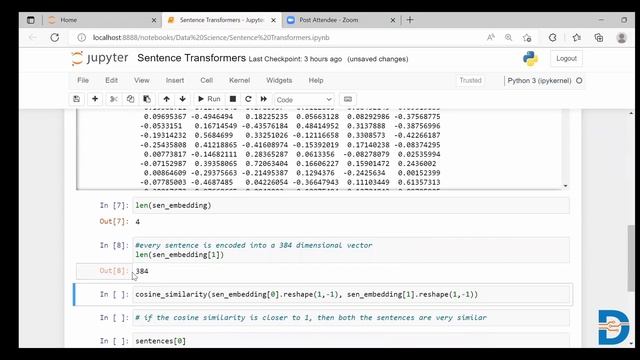Restart kernel and run all cells icon
This screenshot has height=360, width=640.
click(264, 99)
